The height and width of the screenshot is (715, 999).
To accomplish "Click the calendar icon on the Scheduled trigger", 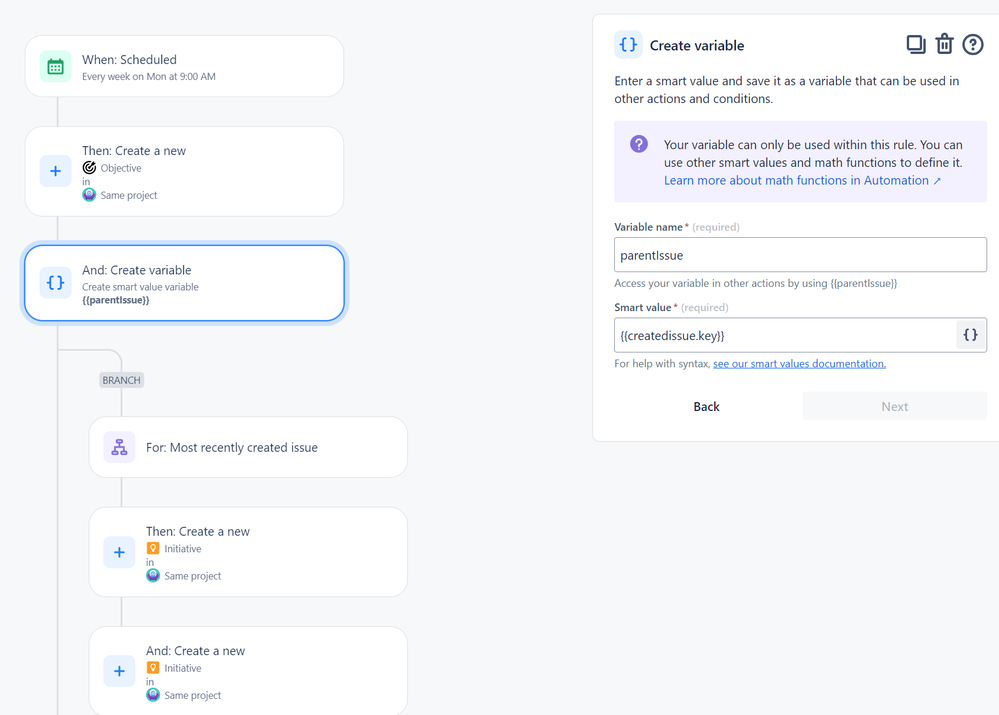I will point(56,67).
